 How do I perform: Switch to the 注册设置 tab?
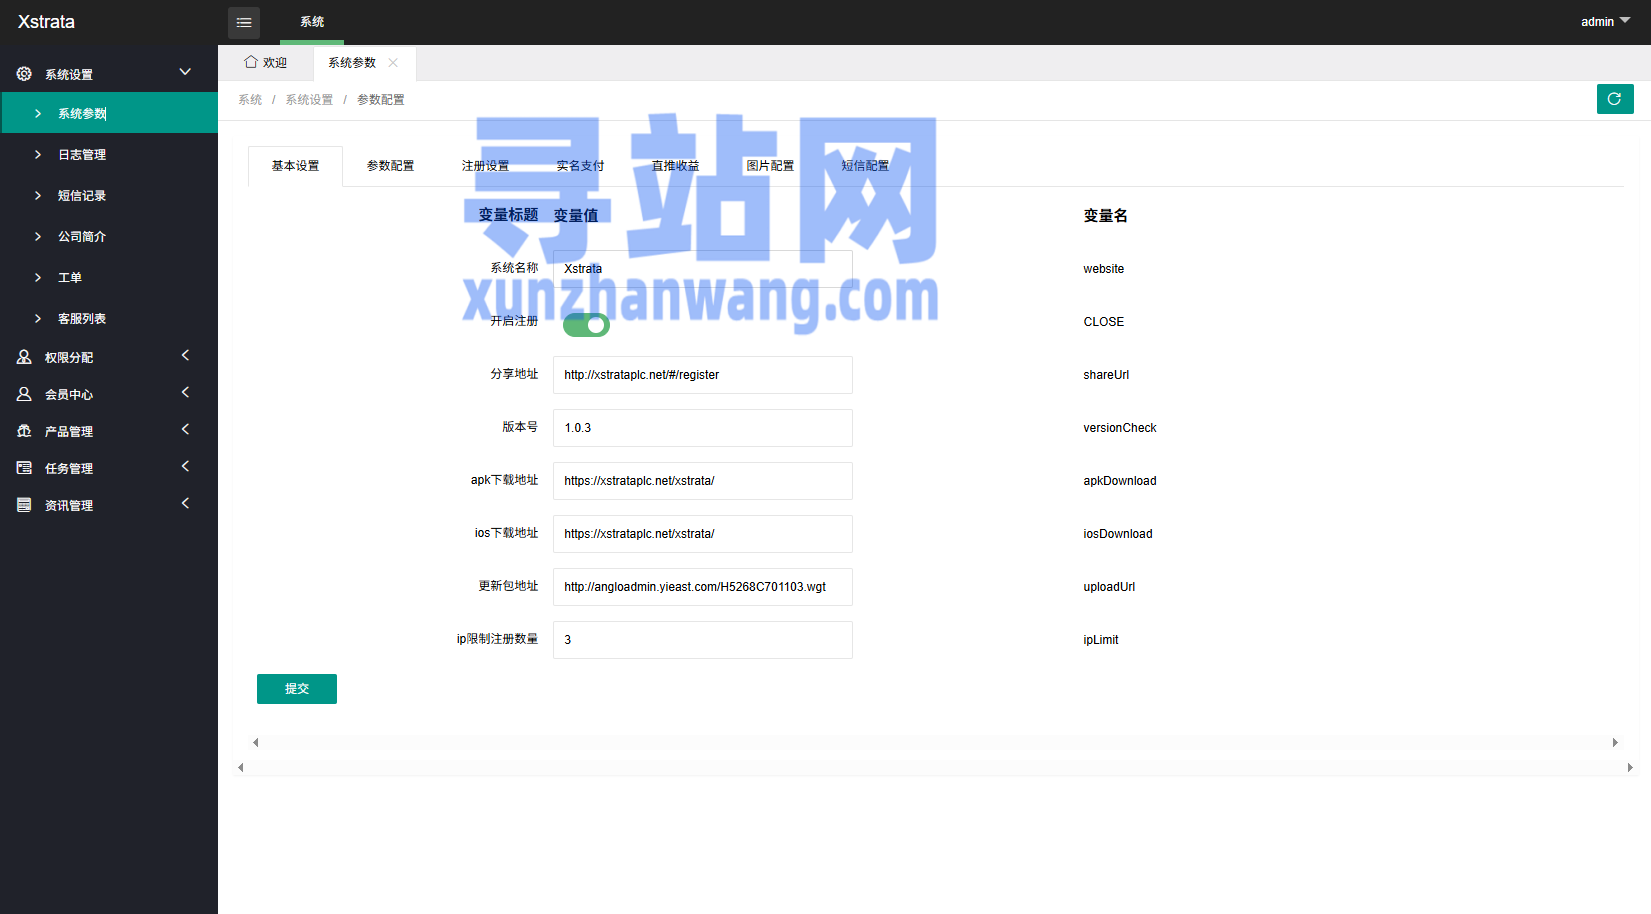485,166
